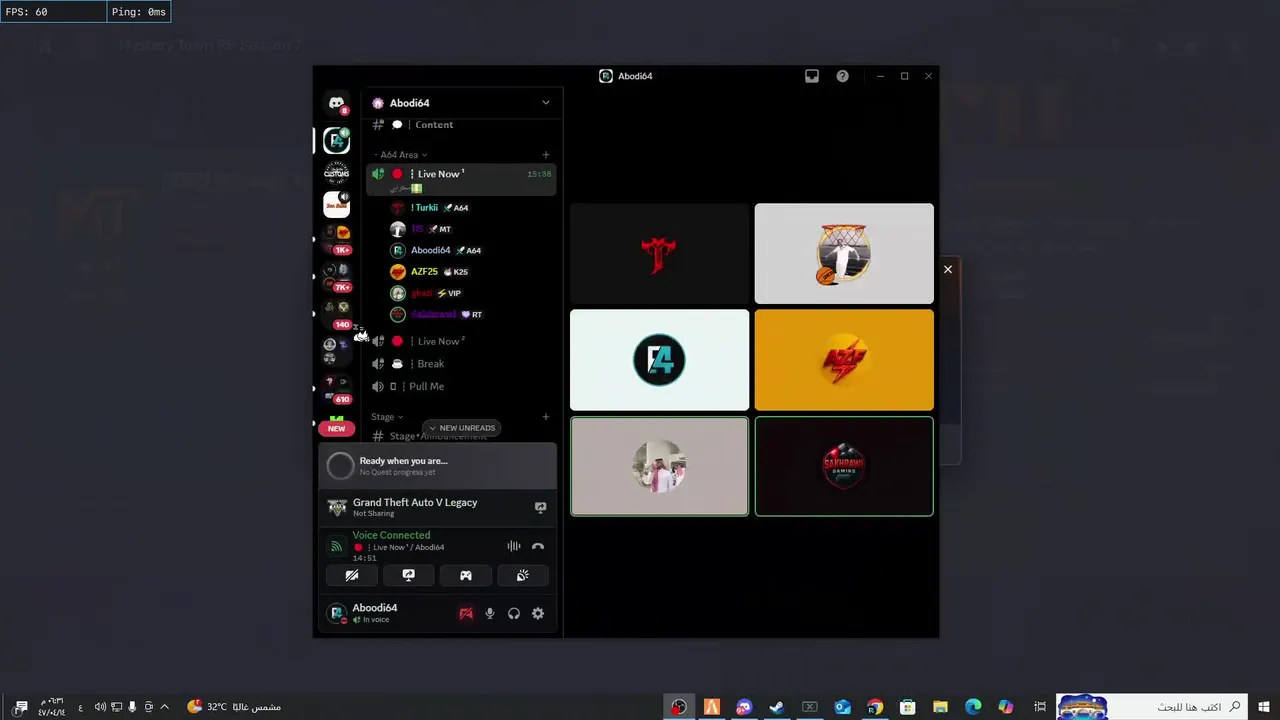Screen dimensions: 1280x720
Task: Select the F4 server icon in sidebar
Action: click(x=337, y=140)
